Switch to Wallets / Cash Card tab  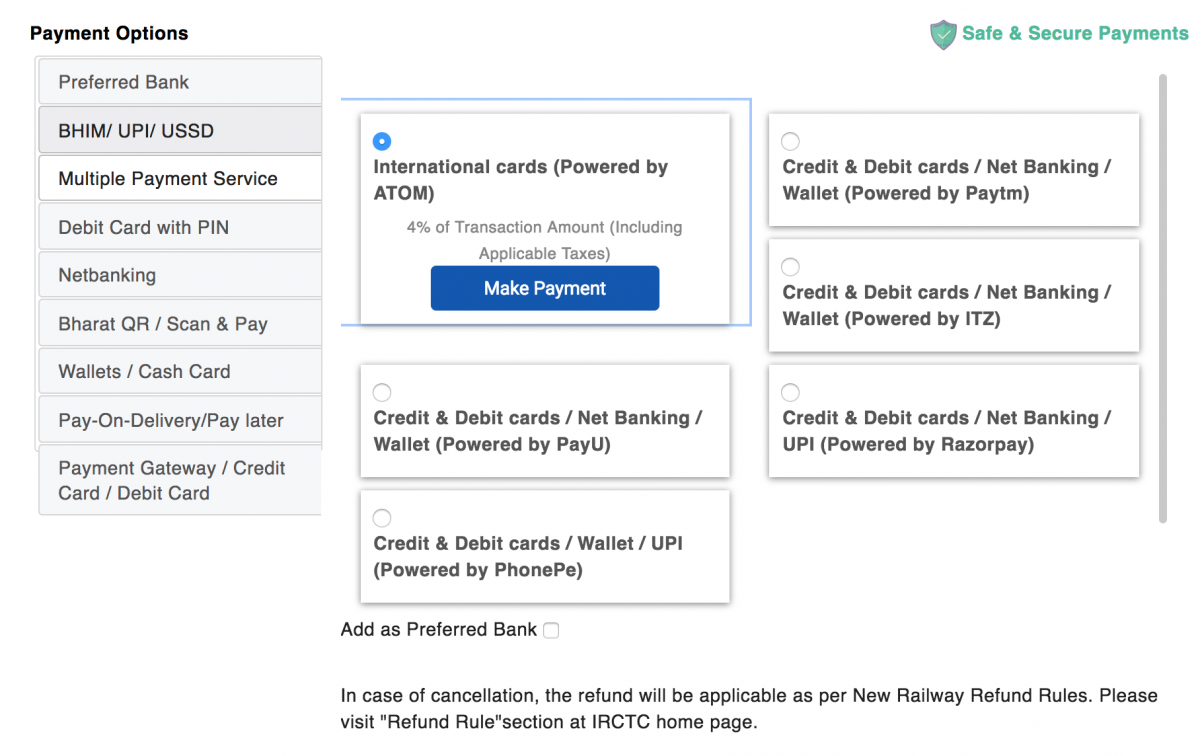point(180,371)
